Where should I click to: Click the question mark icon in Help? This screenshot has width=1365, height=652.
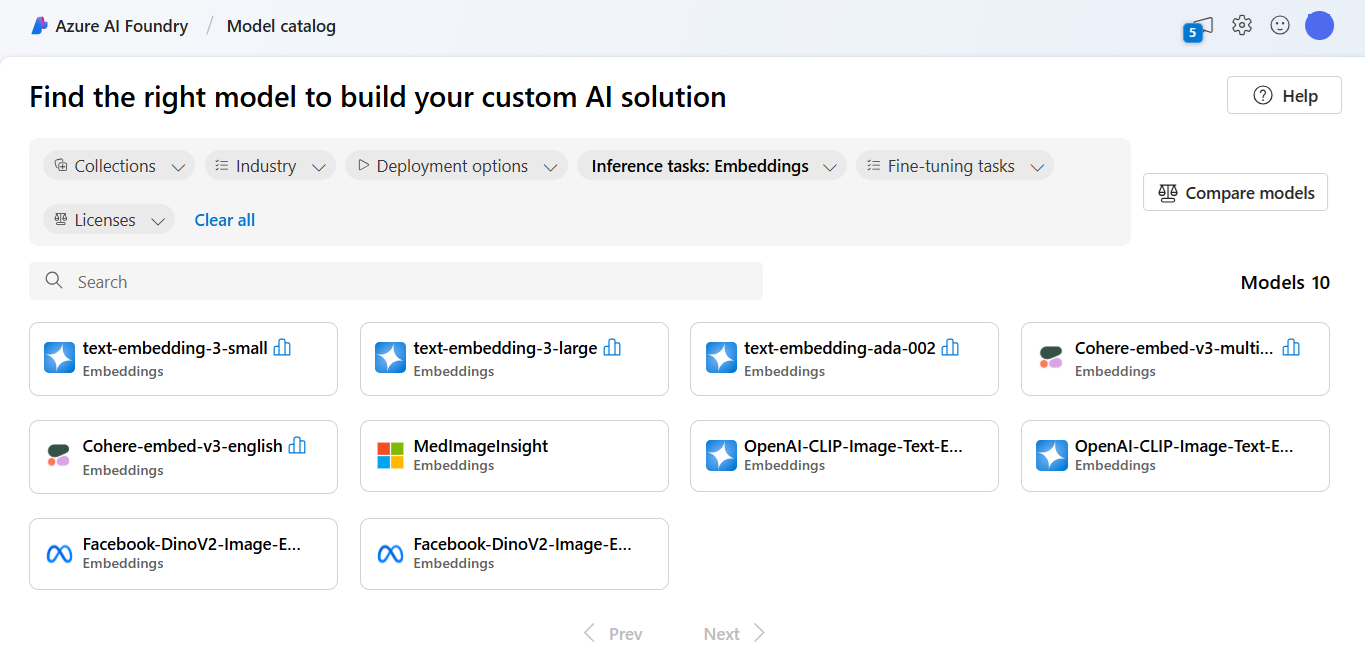[x=1263, y=96]
